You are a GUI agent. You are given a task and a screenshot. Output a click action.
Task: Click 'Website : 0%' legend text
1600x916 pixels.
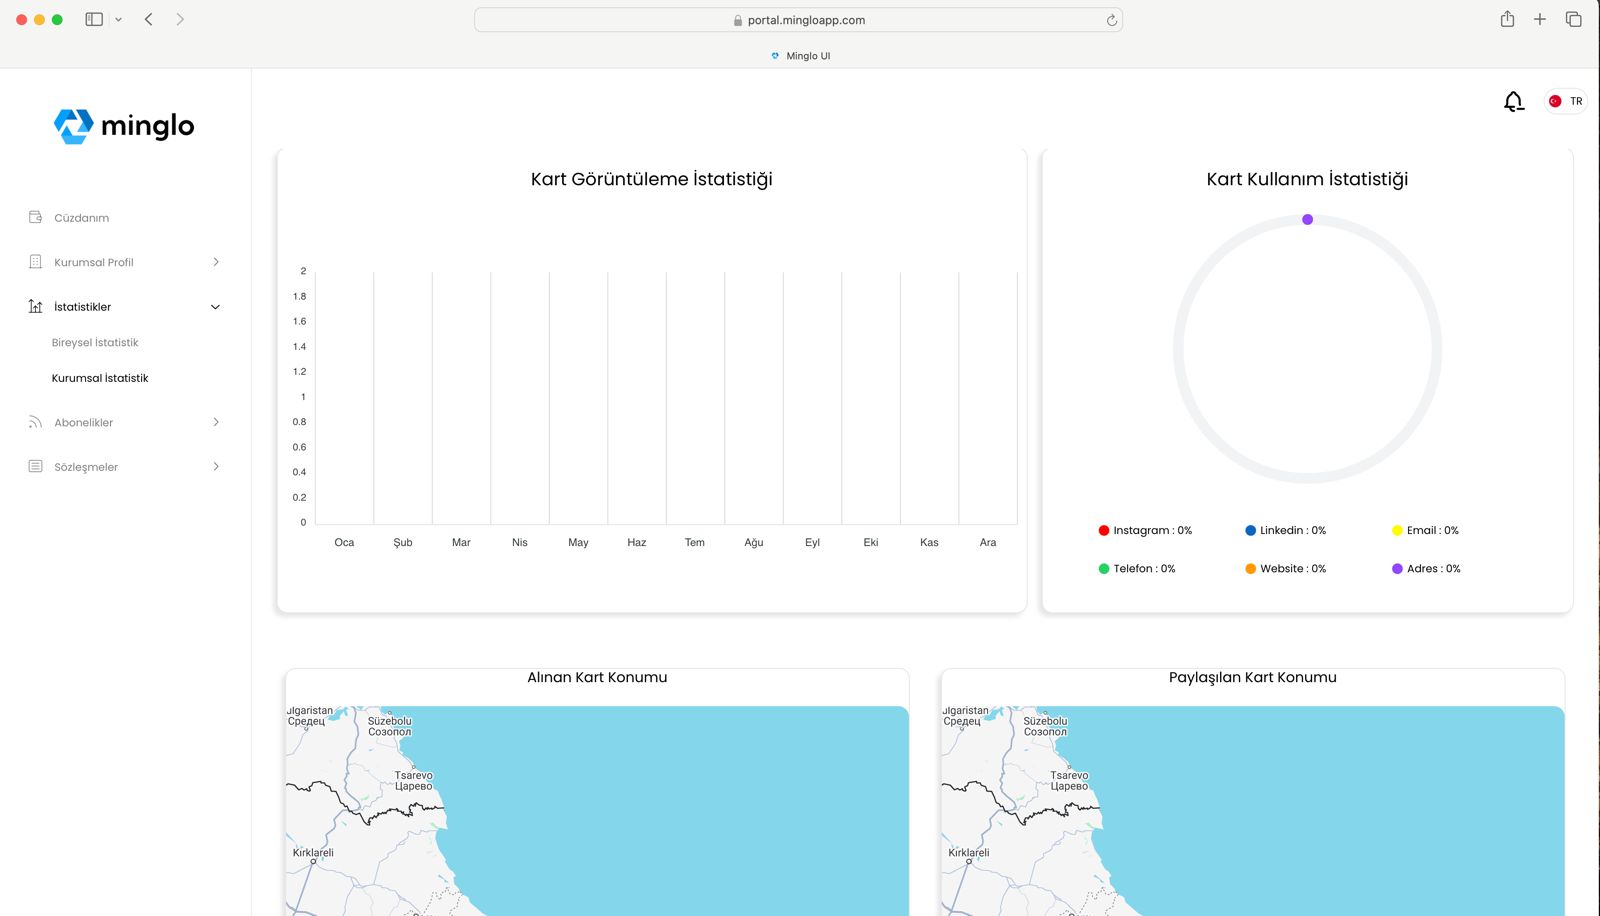click(x=1293, y=568)
